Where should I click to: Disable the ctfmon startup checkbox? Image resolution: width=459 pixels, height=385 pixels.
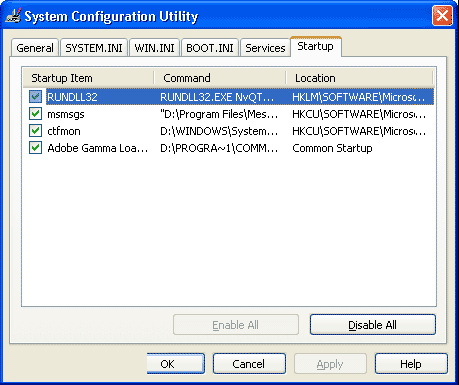coord(35,131)
